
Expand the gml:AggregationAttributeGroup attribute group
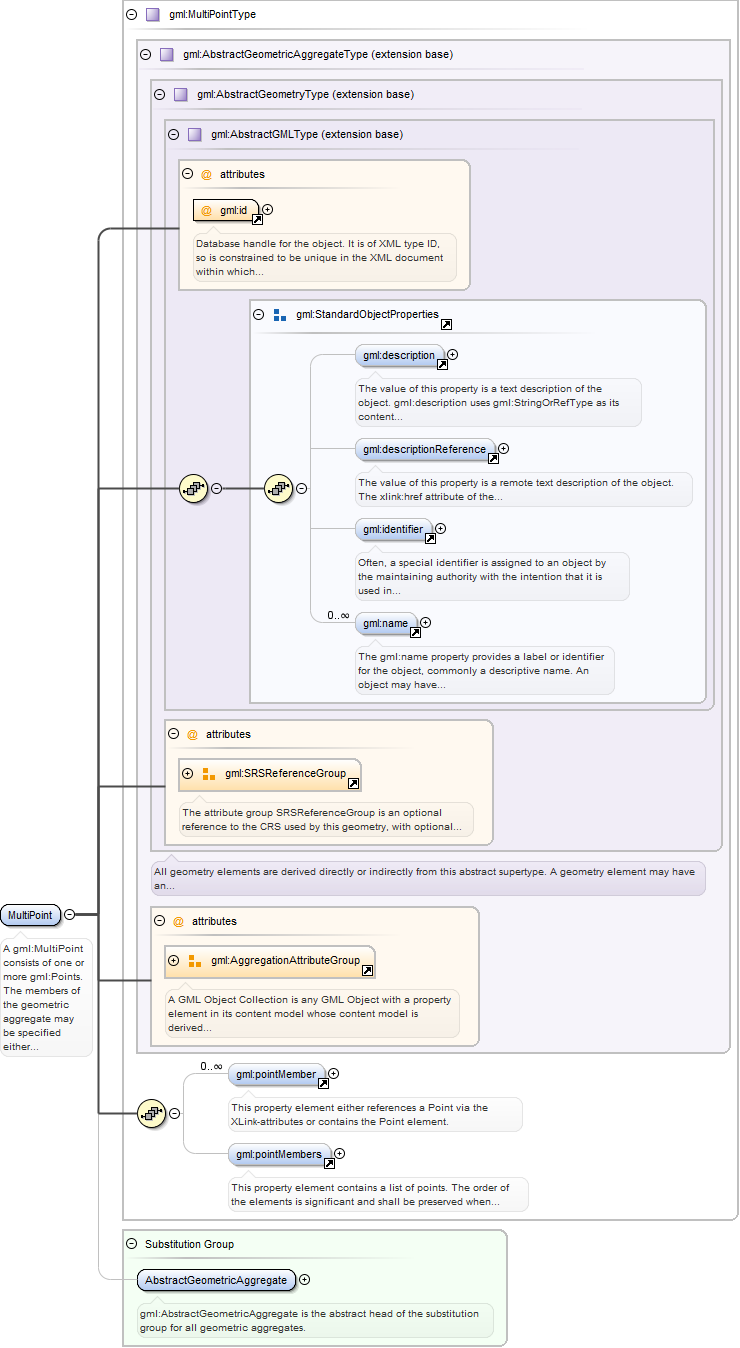(x=173, y=961)
